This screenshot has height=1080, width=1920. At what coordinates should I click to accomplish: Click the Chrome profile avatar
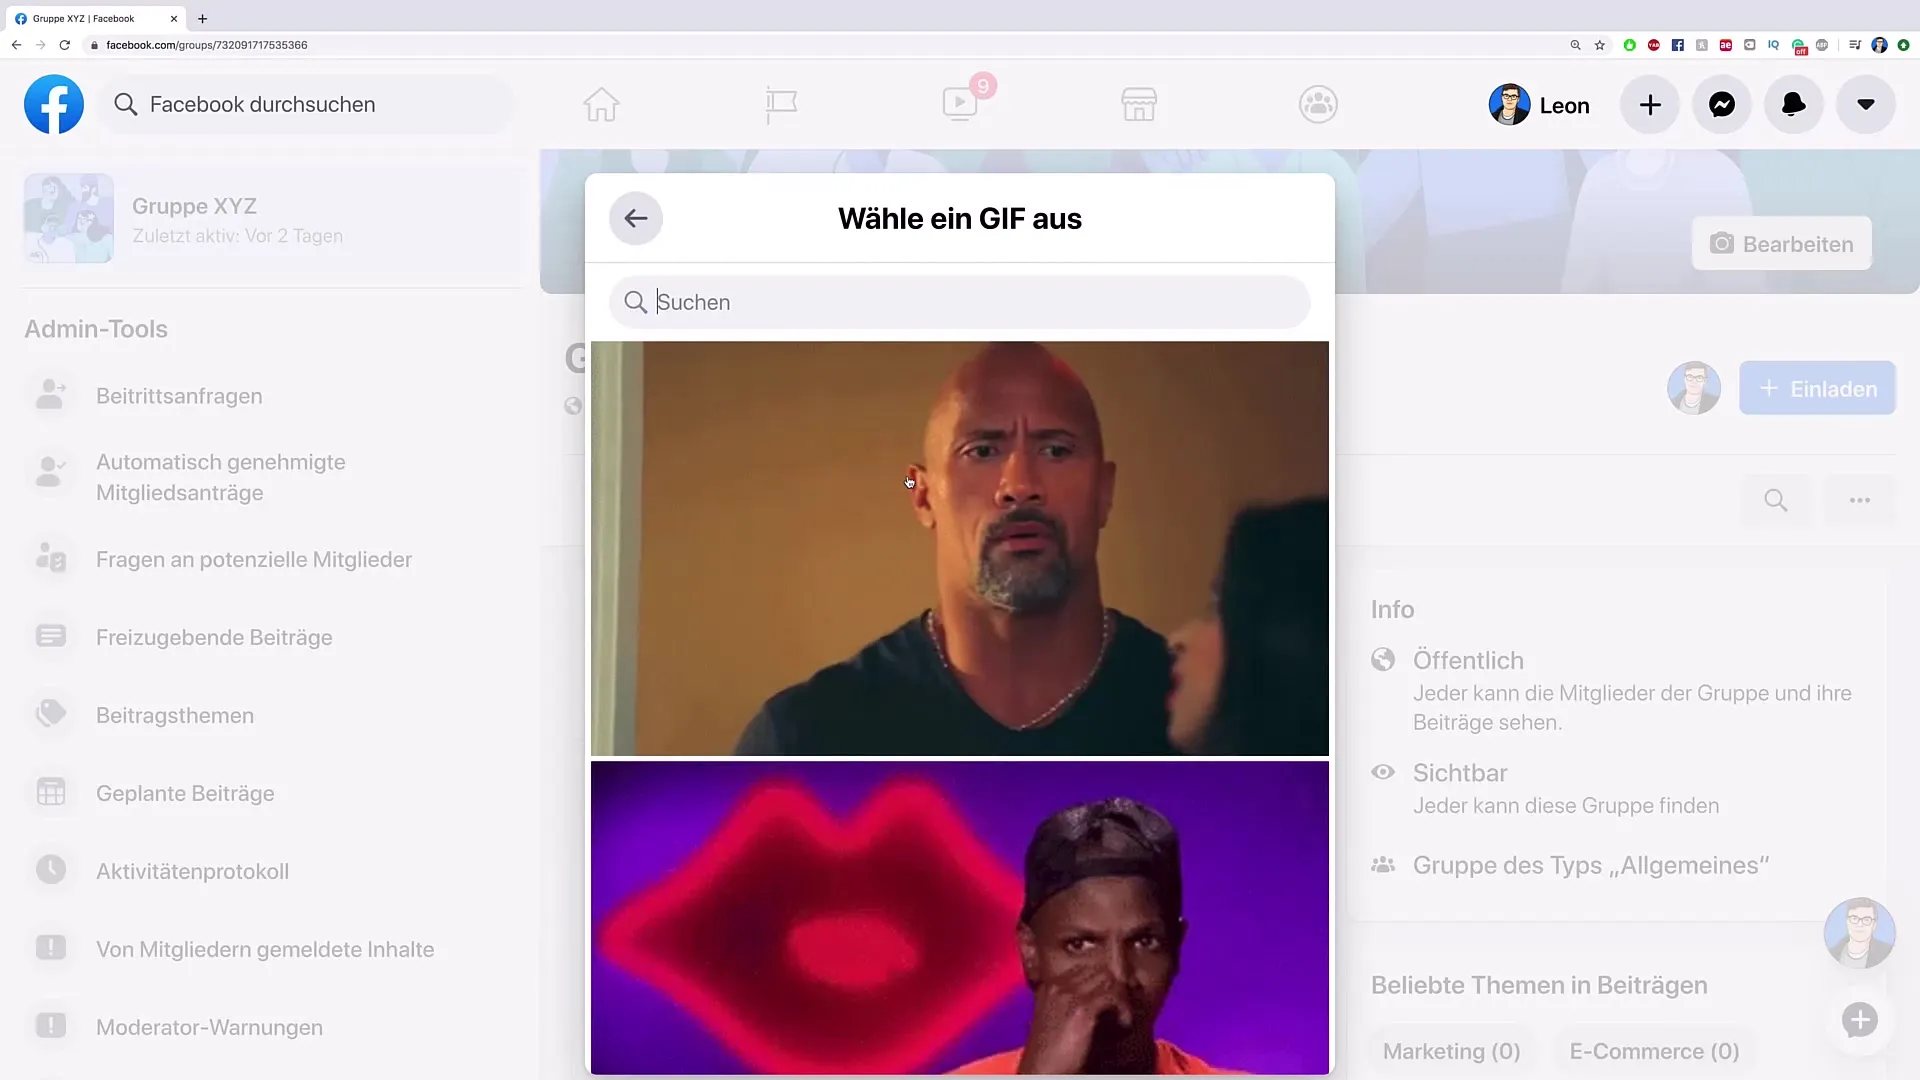coord(1879,45)
